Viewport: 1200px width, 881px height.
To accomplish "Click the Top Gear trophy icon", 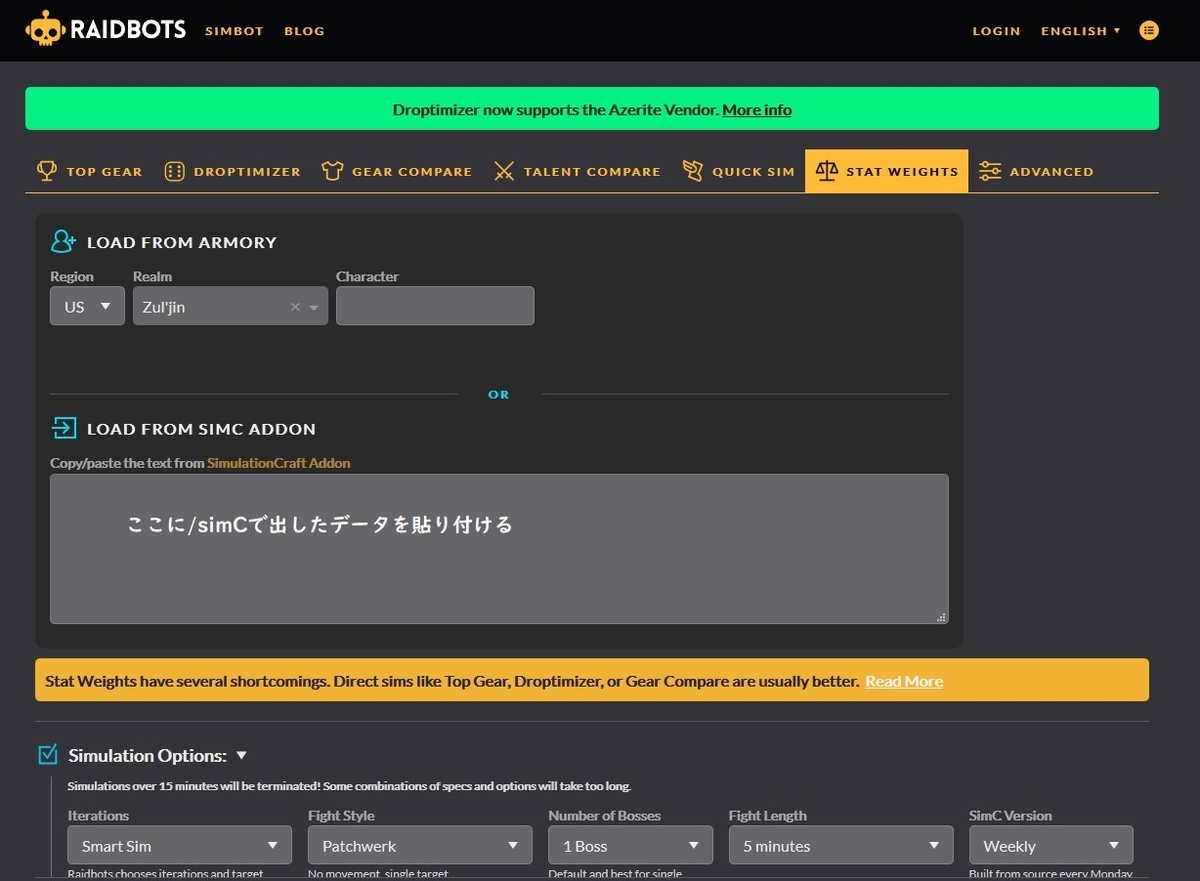I will pyautogui.click(x=47, y=171).
